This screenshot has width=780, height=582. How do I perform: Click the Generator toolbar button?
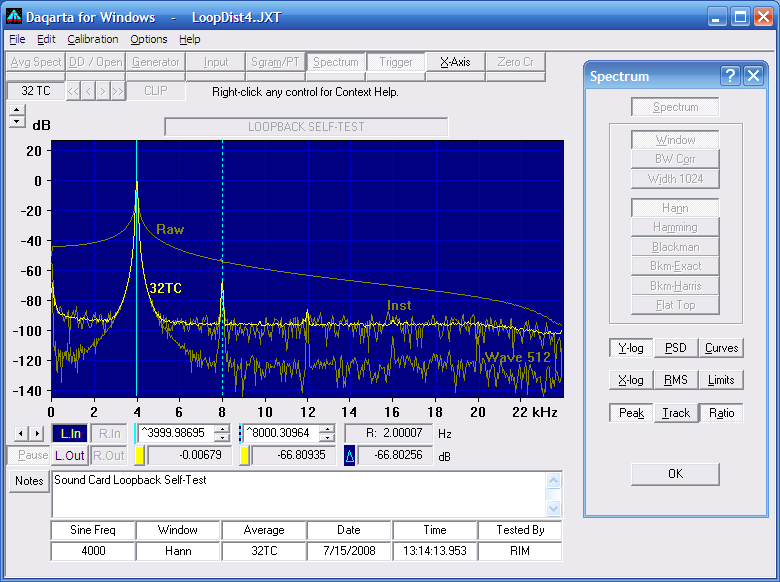(x=156, y=62)
